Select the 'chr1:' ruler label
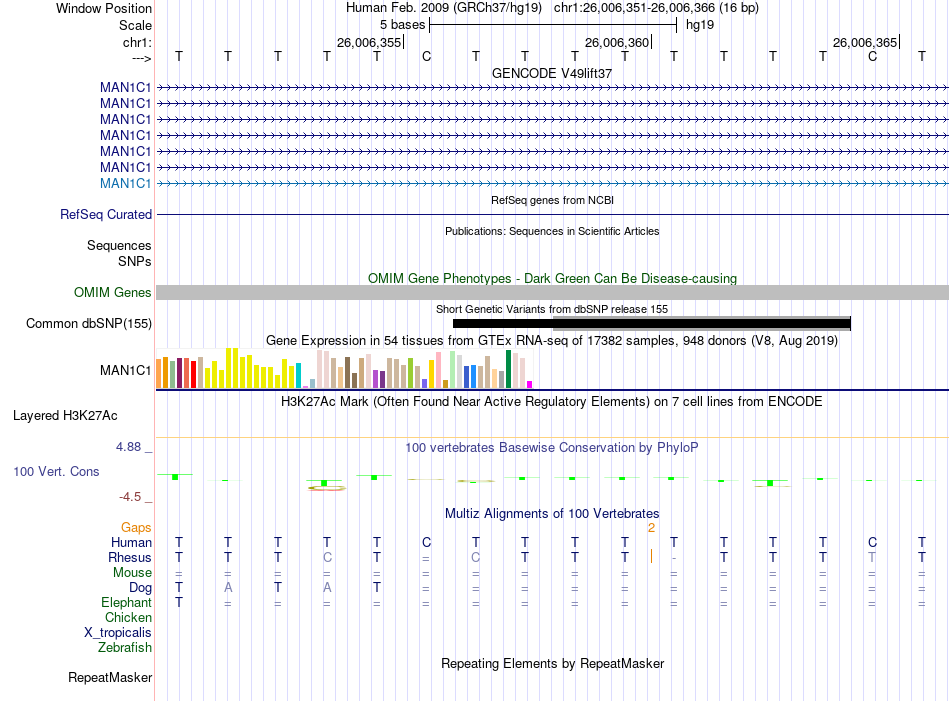This screenshot has width=950, height=701. (137, 42)
